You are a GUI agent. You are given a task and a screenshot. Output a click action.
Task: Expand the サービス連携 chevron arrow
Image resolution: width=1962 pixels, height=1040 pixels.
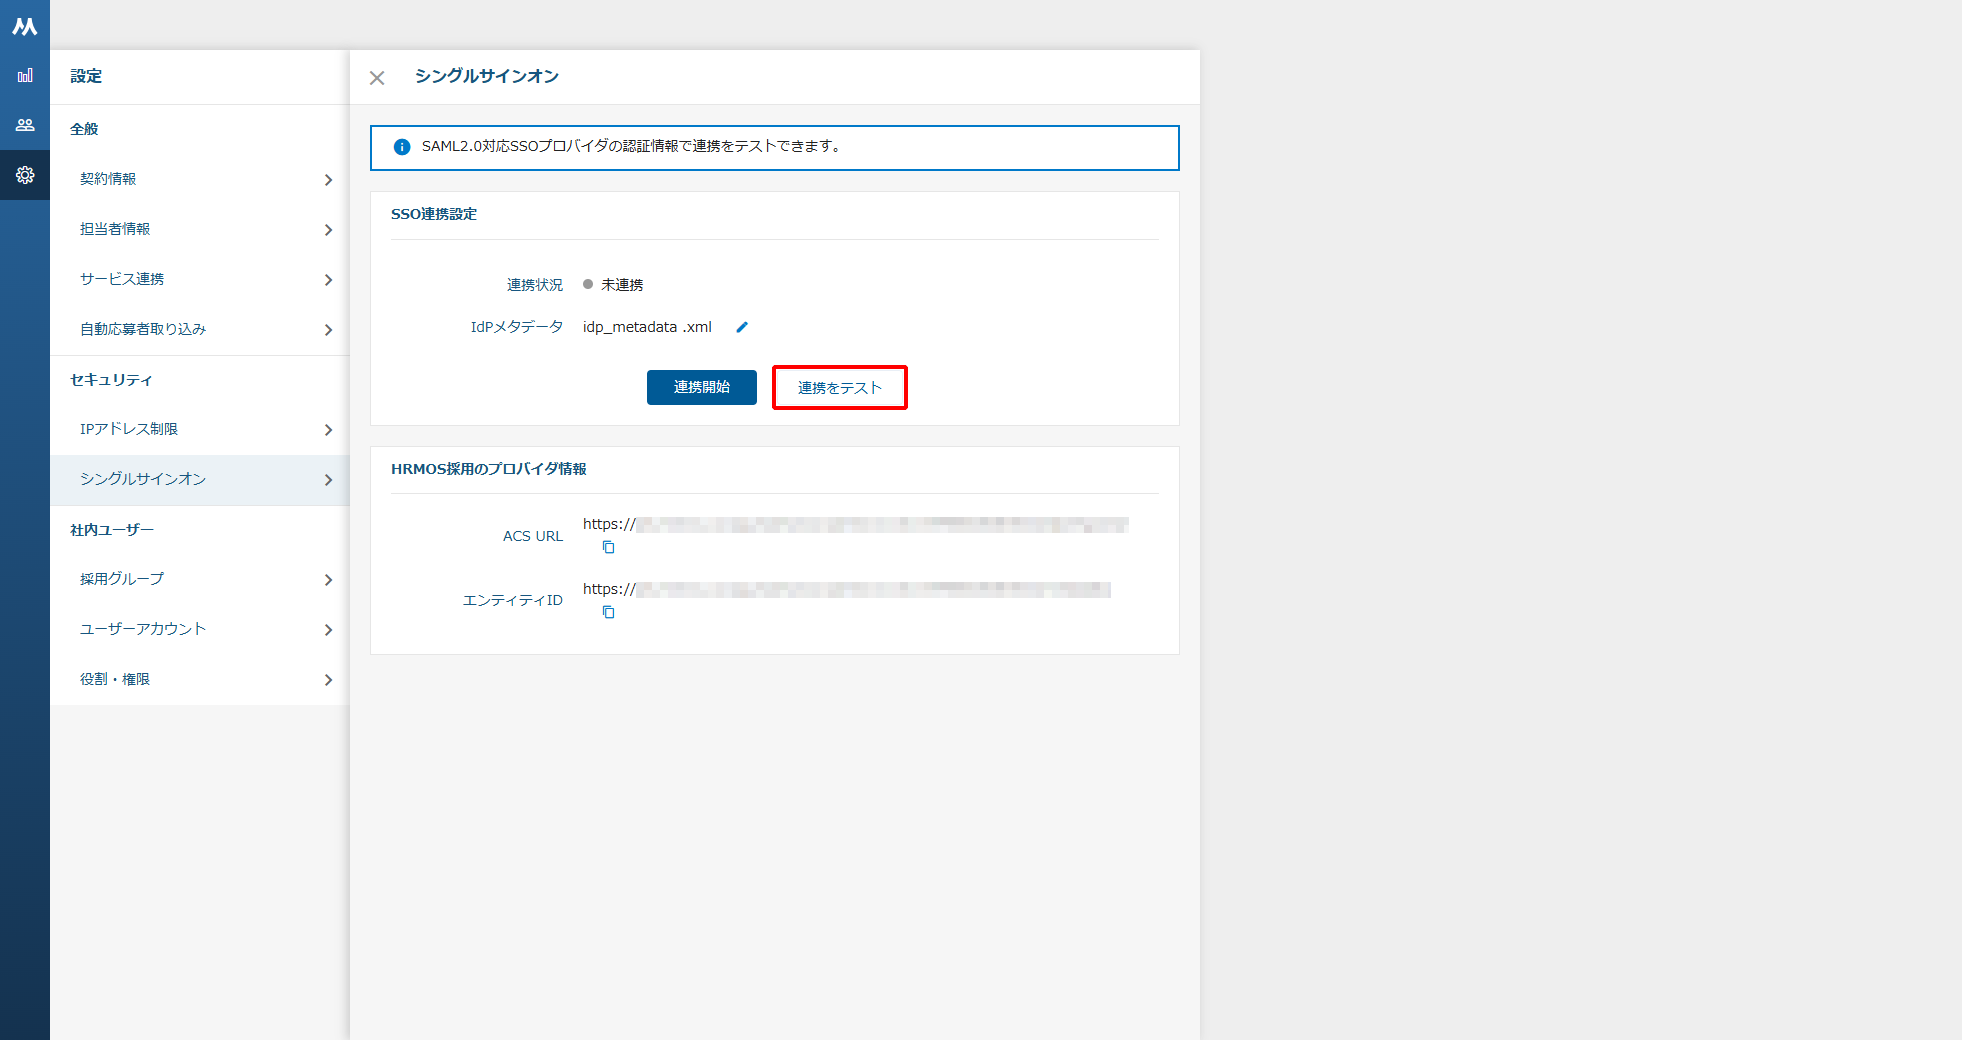(328, 280)
